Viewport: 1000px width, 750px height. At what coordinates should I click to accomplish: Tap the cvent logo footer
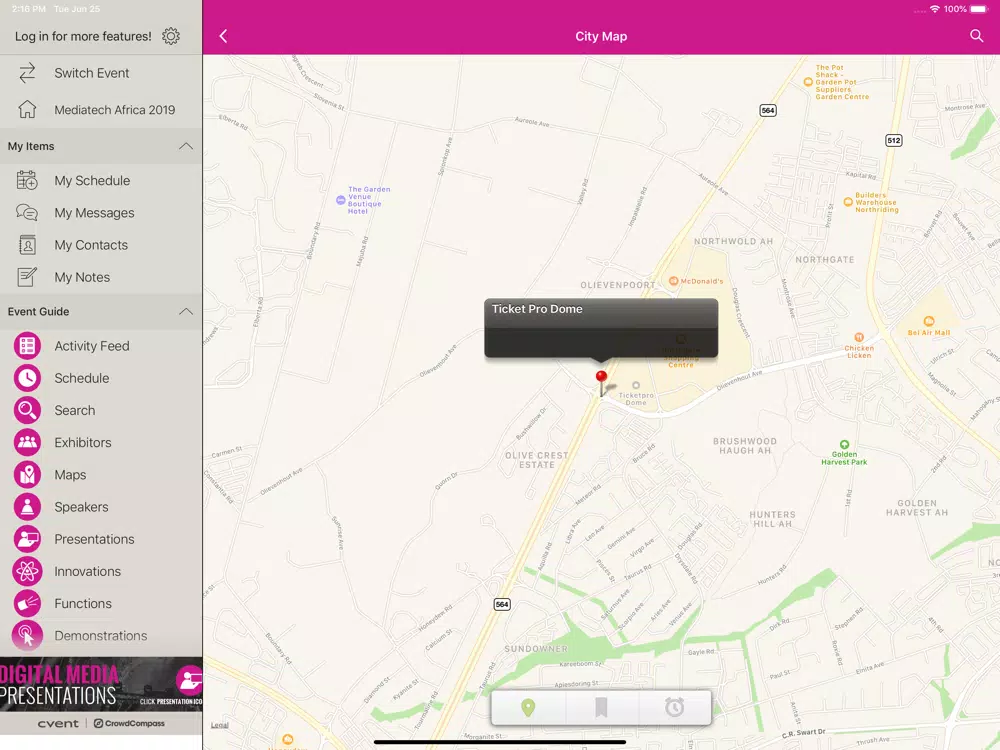point(58,723)
